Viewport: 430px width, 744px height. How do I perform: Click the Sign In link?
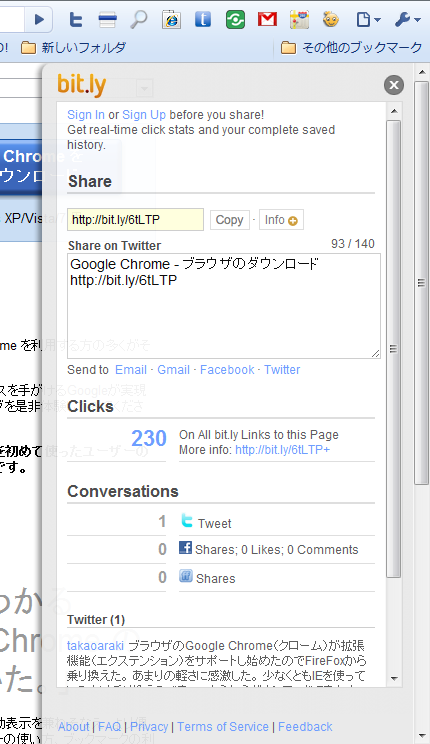(x=86, y=115)
